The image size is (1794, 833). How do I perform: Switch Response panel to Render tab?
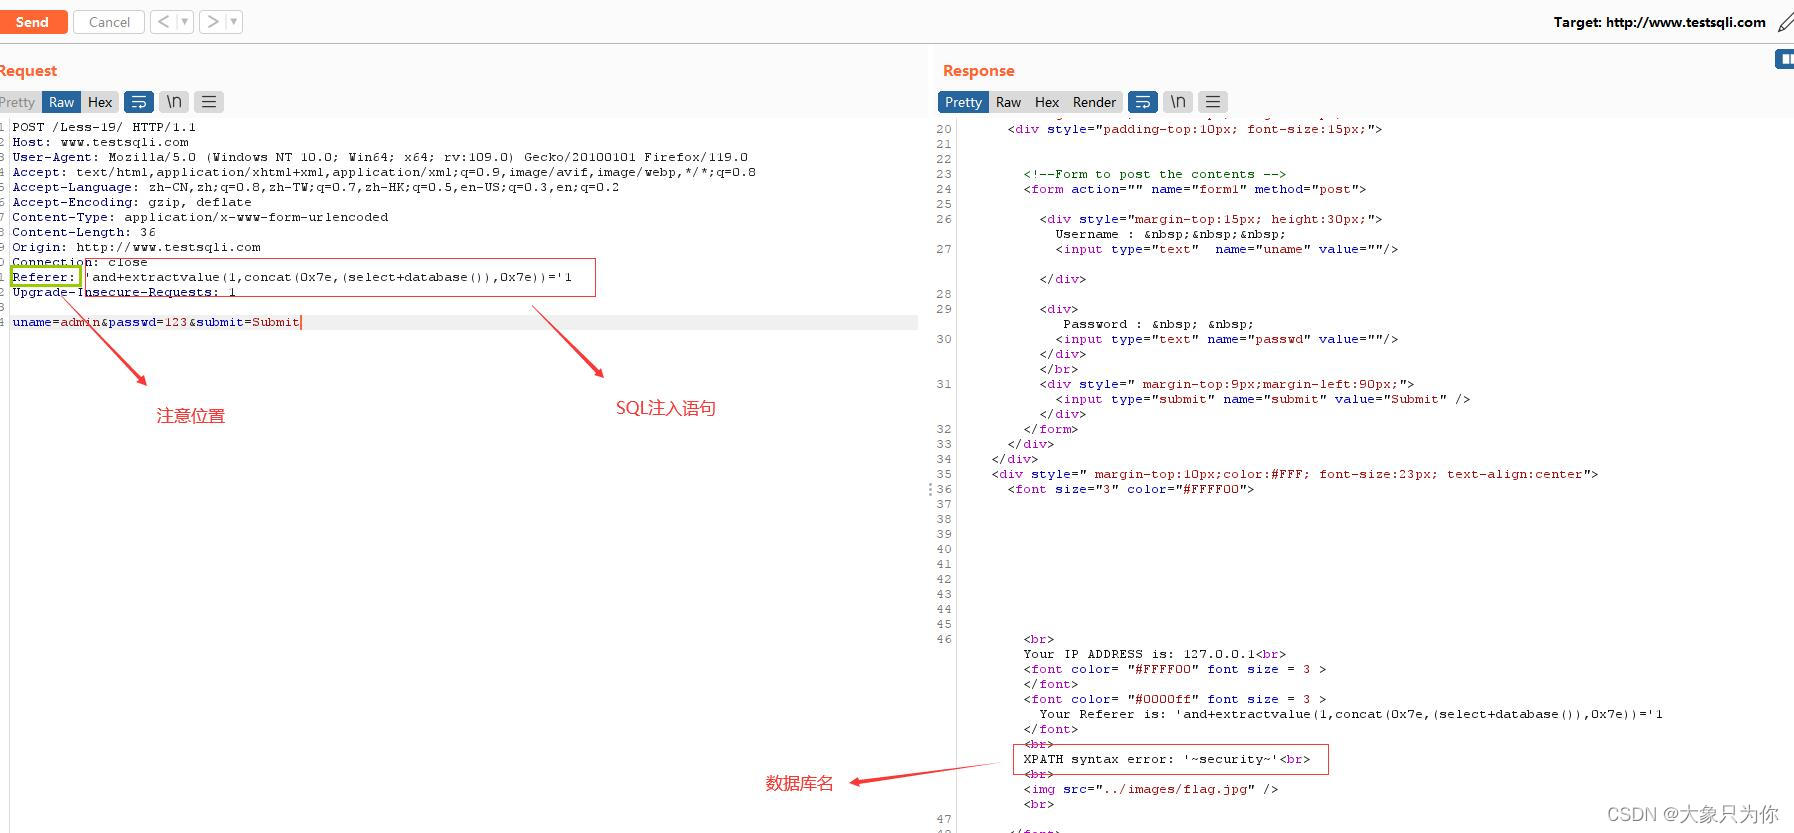(1094, 102)
